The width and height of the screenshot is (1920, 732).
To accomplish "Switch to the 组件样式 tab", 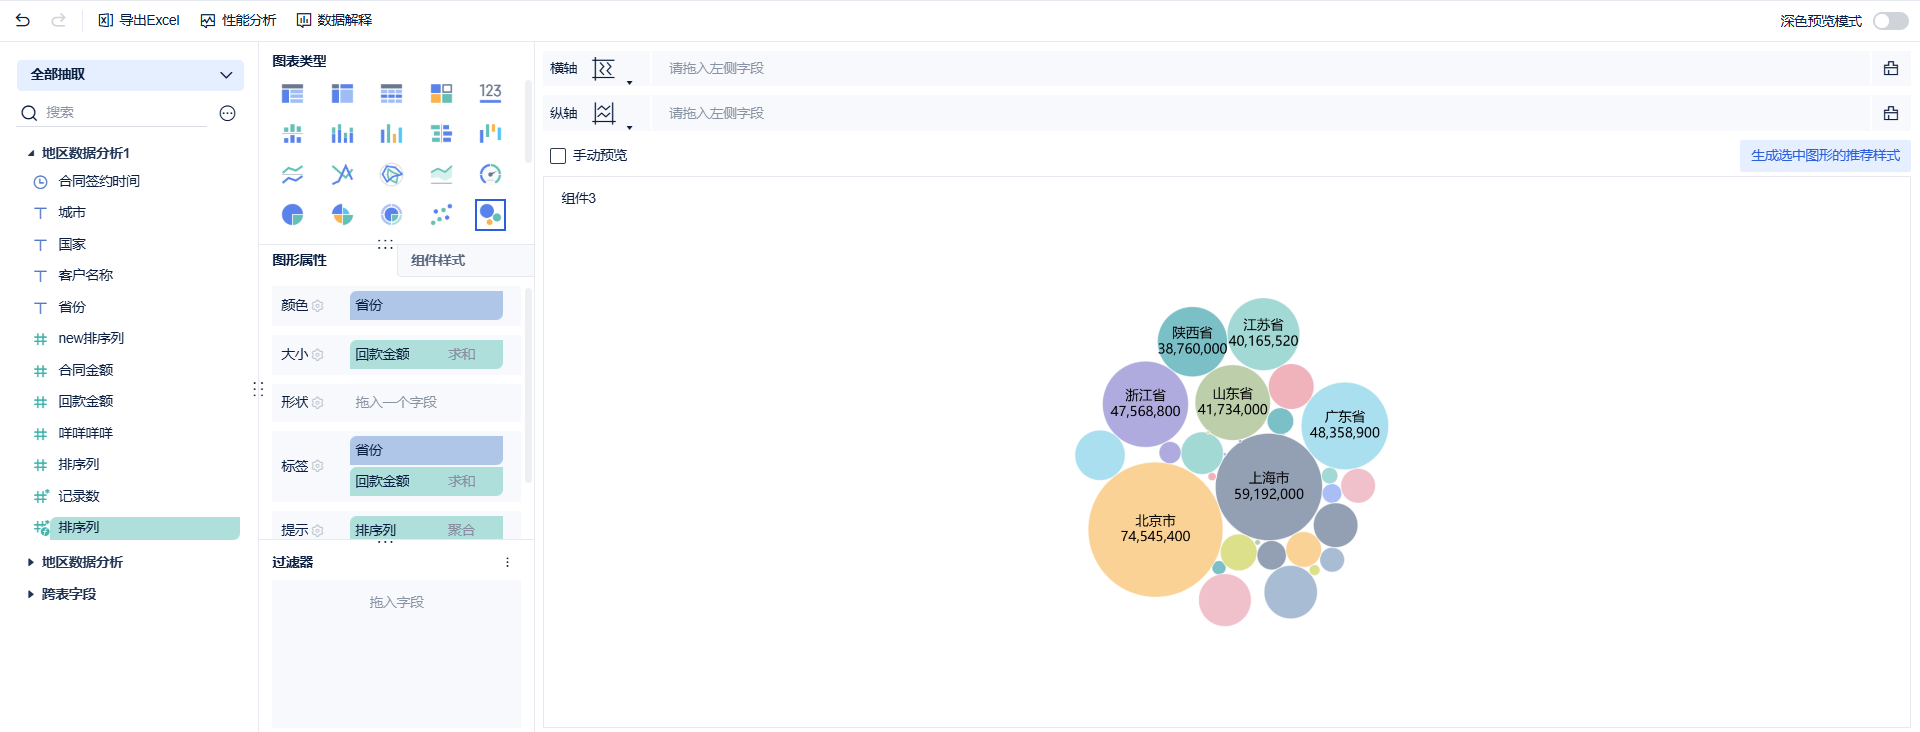I will (438, 260).
